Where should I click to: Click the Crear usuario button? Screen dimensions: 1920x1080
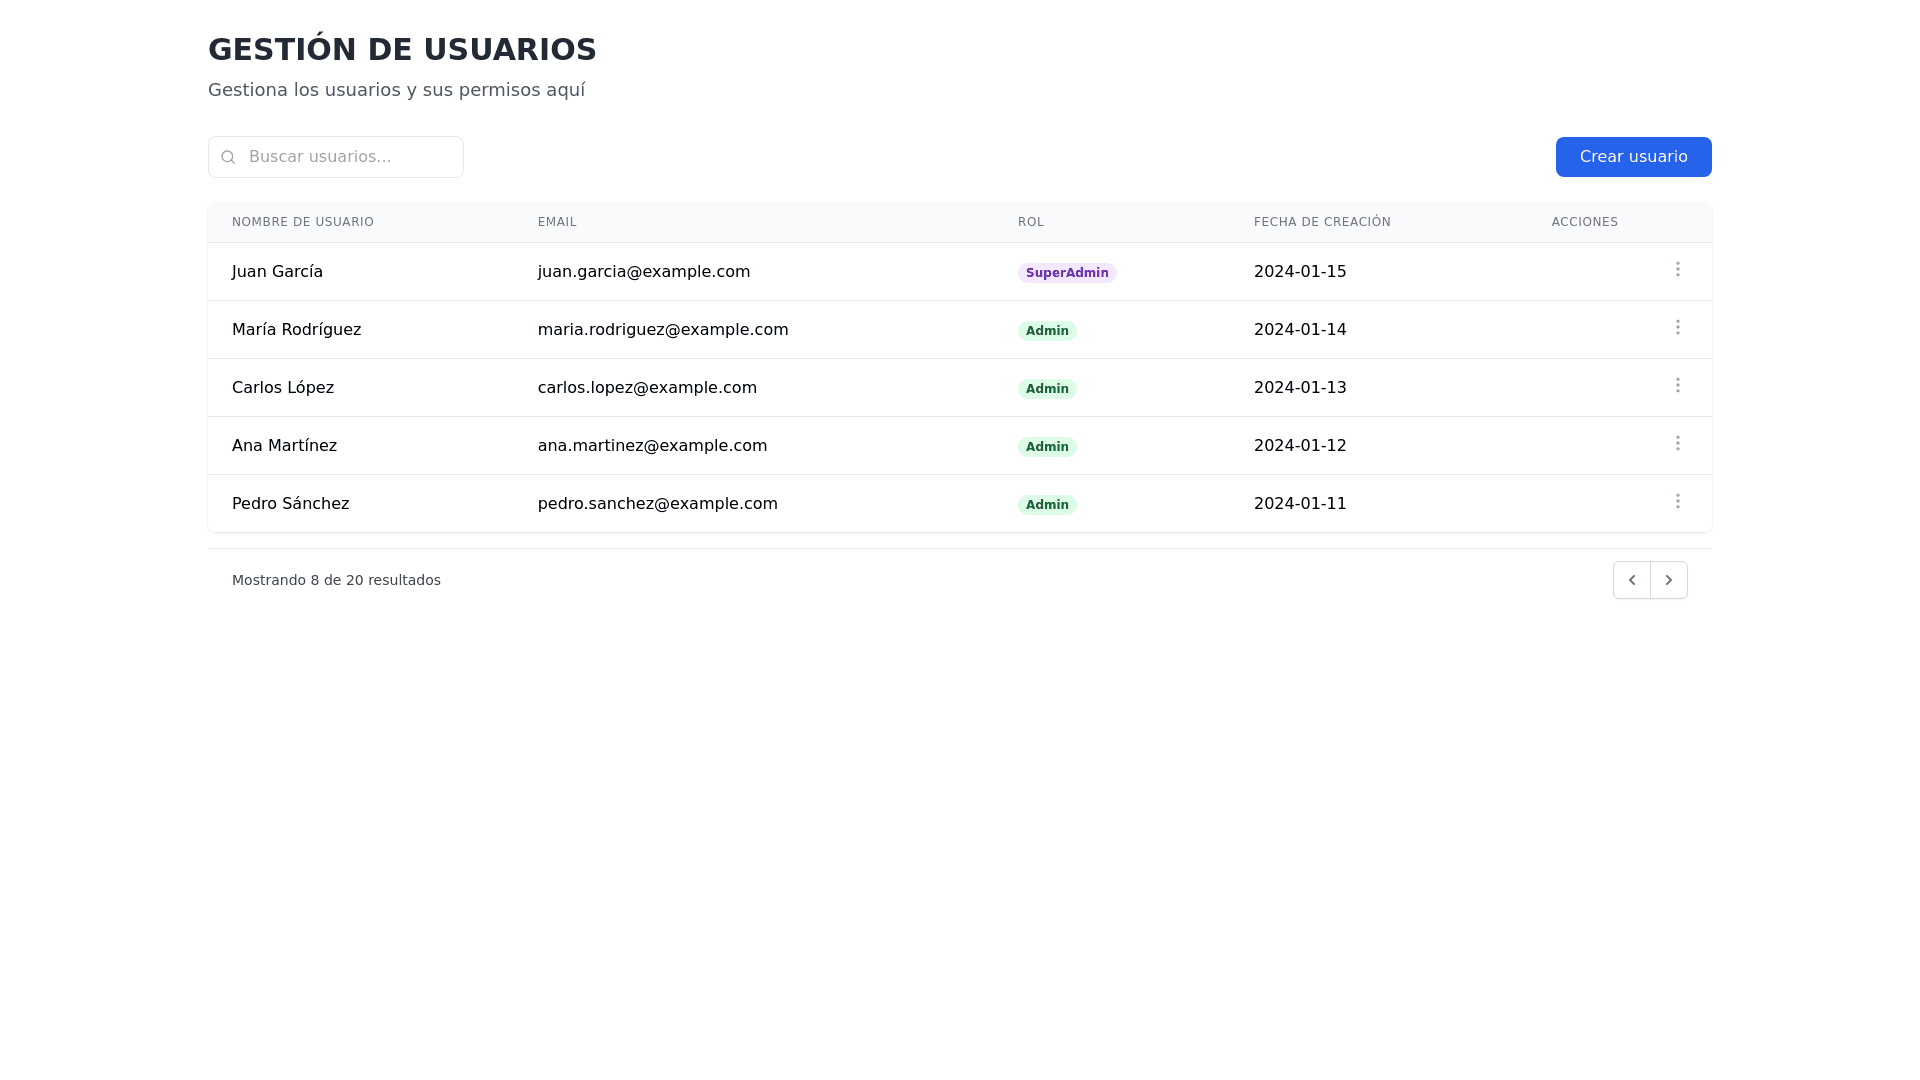1633,157
